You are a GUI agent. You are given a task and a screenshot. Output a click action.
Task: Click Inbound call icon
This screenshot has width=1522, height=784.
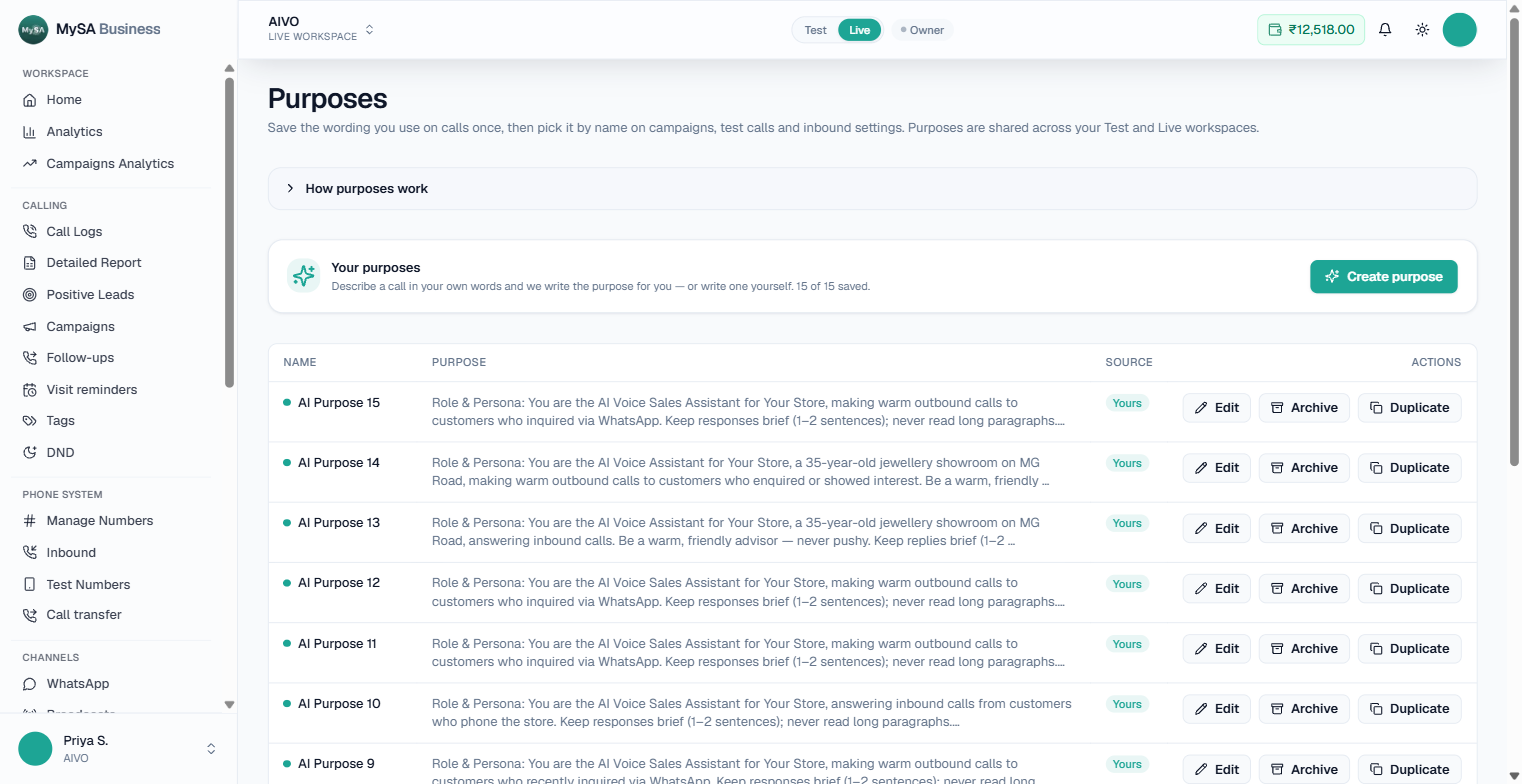click(x=29, y=553)
